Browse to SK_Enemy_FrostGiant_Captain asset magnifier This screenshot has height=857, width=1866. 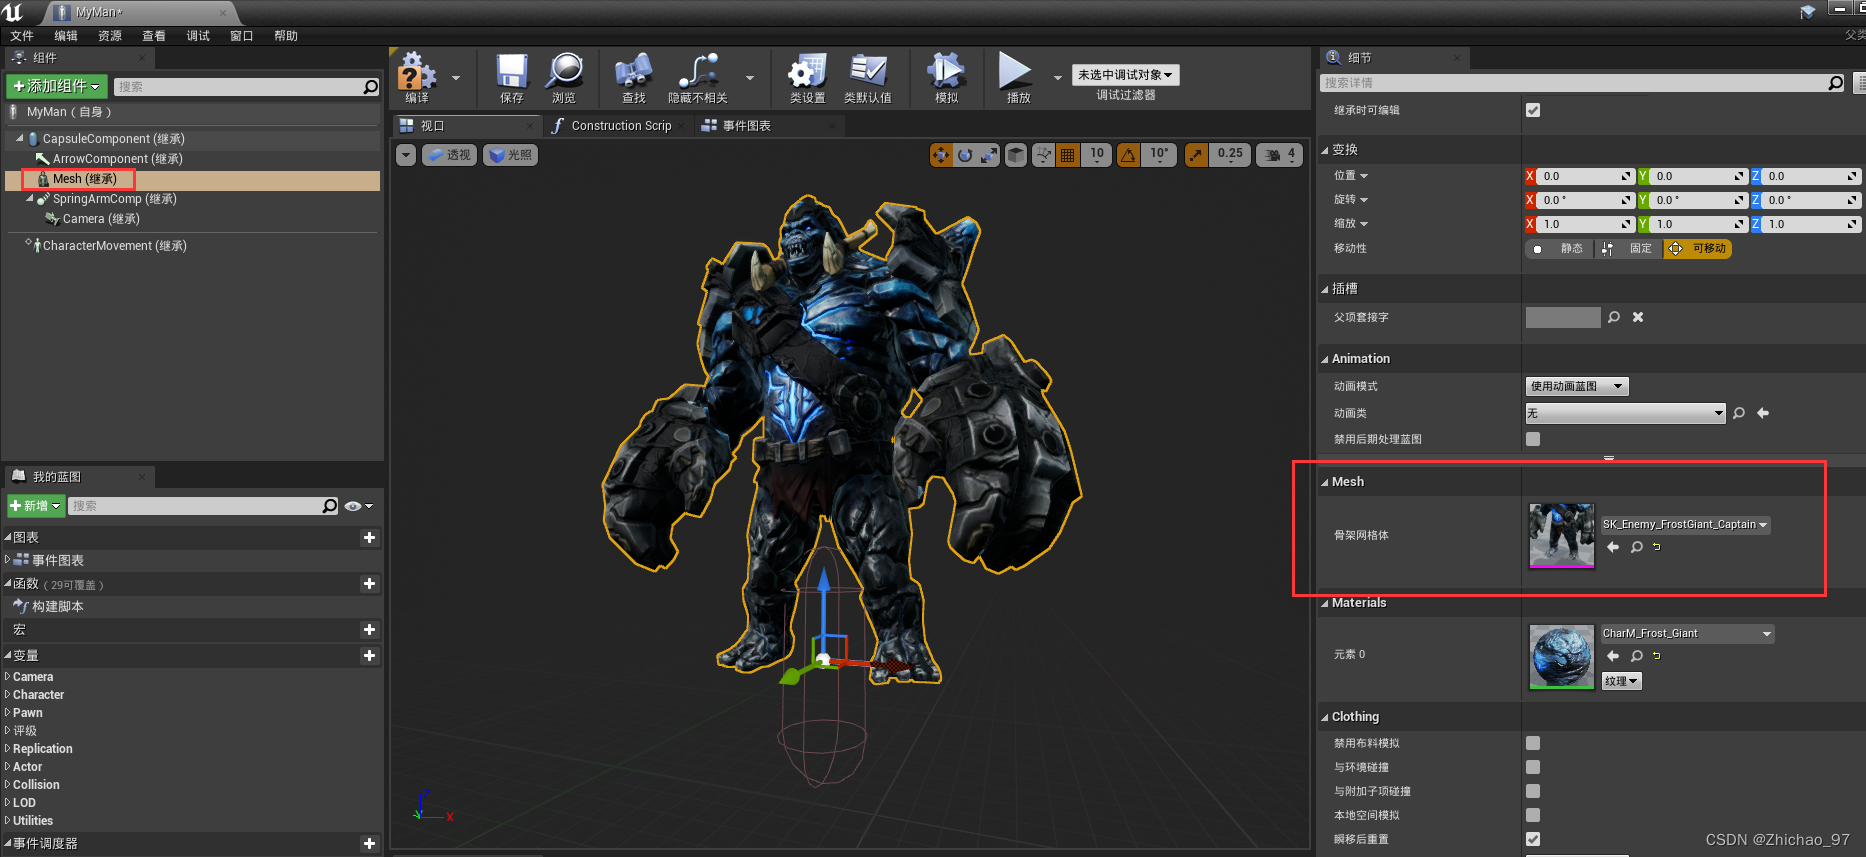(1637, 547)
